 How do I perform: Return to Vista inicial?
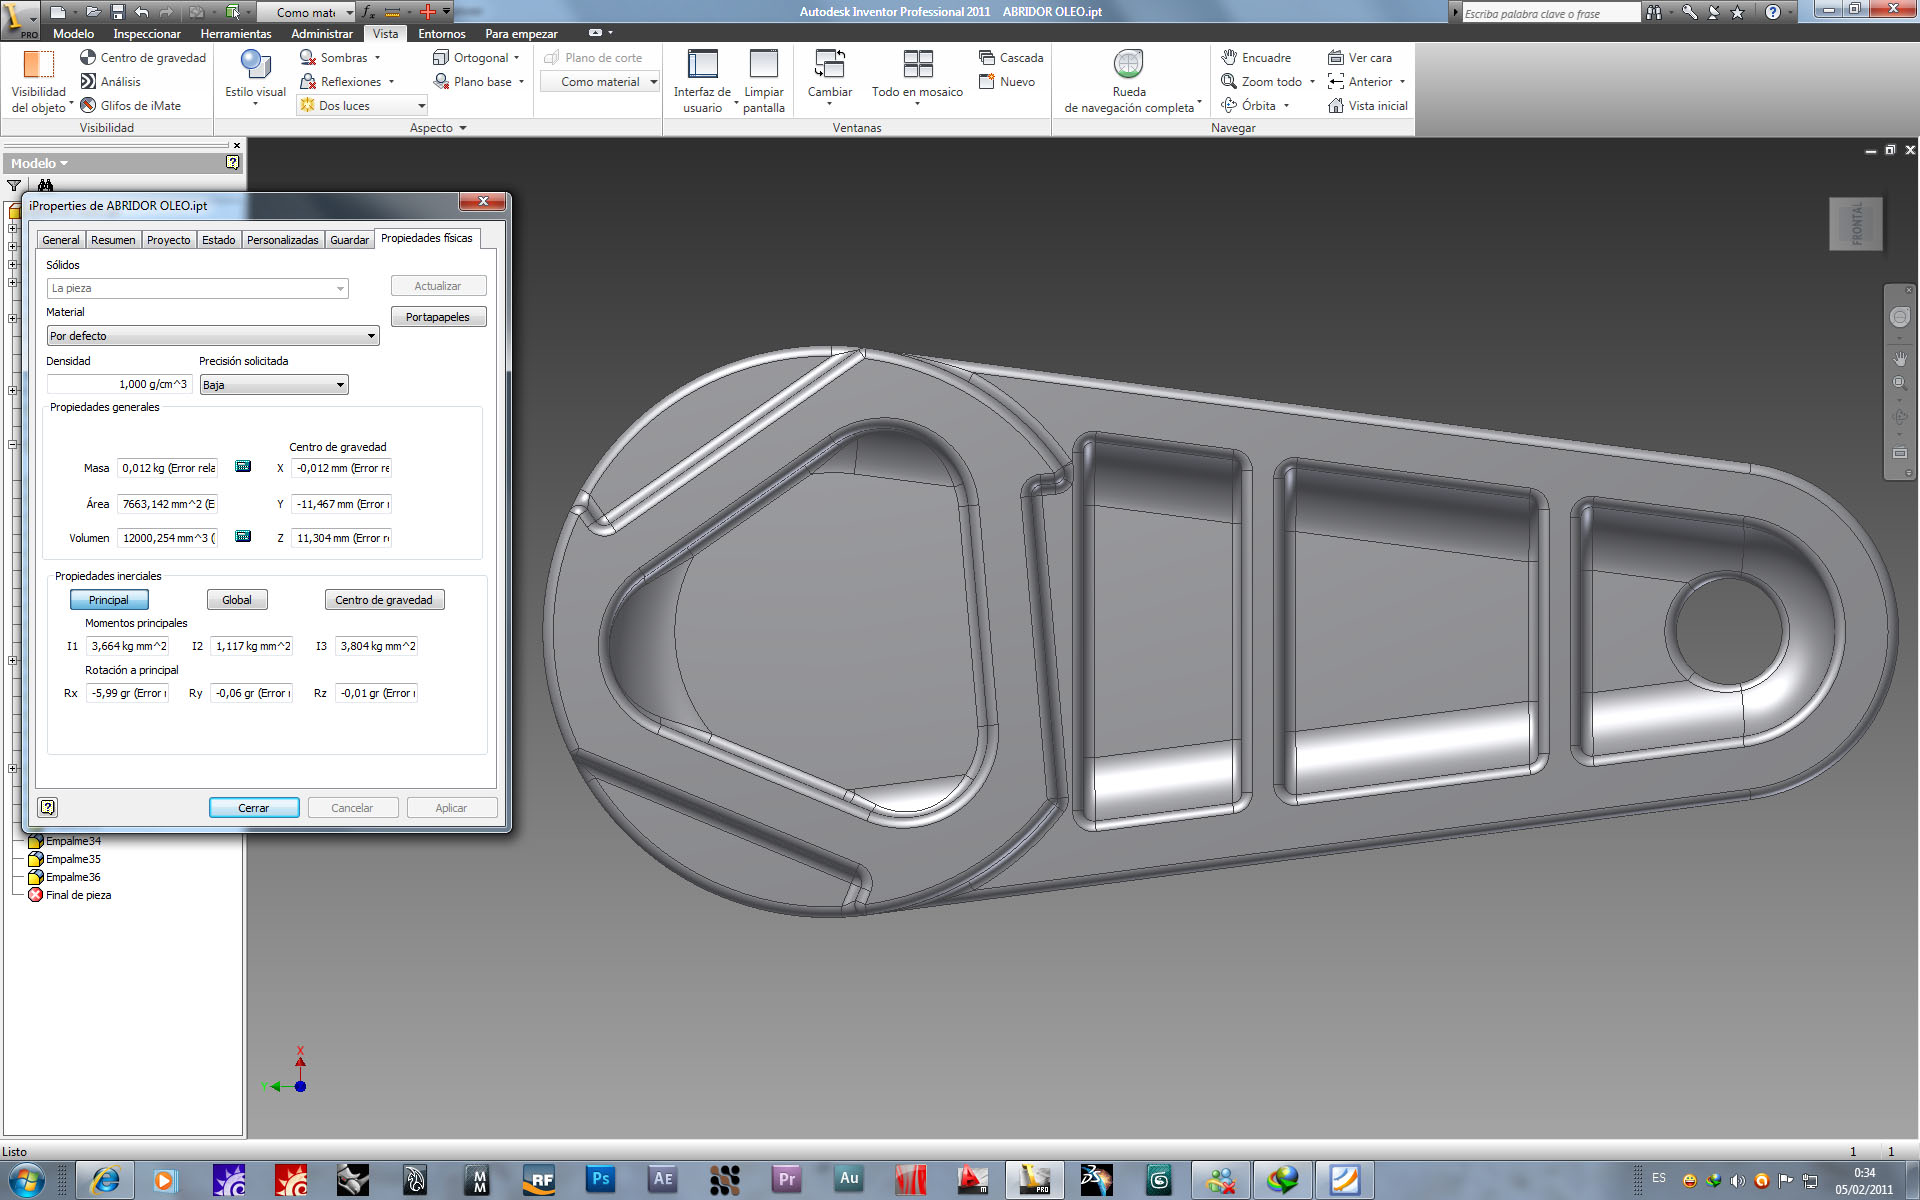pyautogui.click(x=1367, y=106)
